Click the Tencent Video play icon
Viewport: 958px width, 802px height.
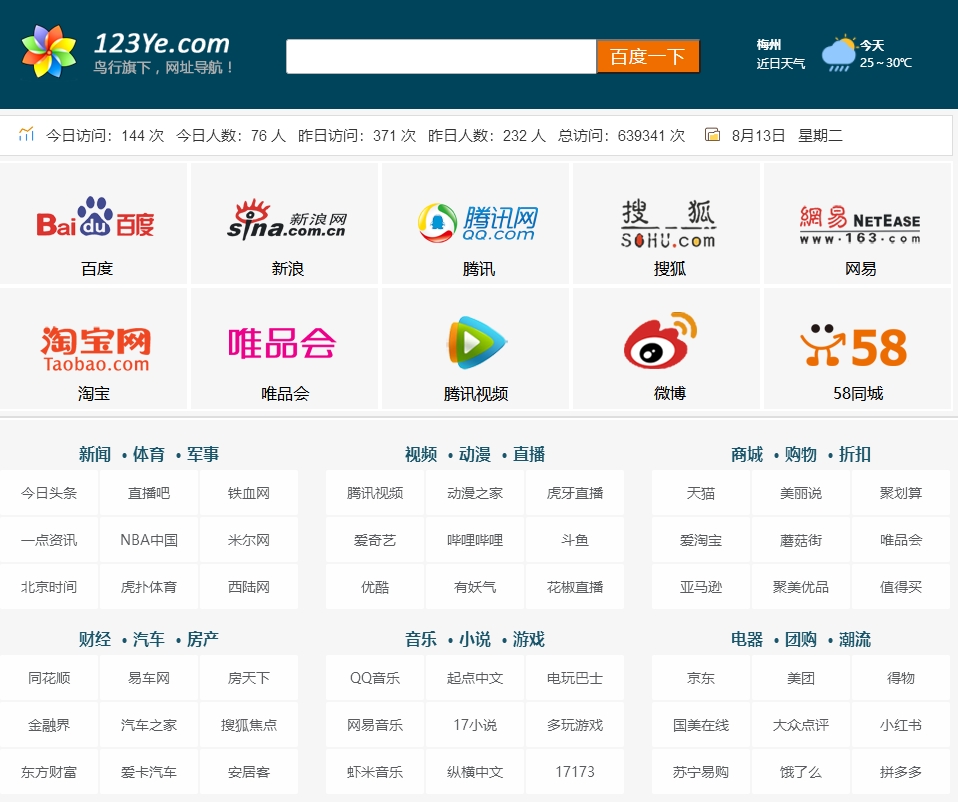point(477,344)
